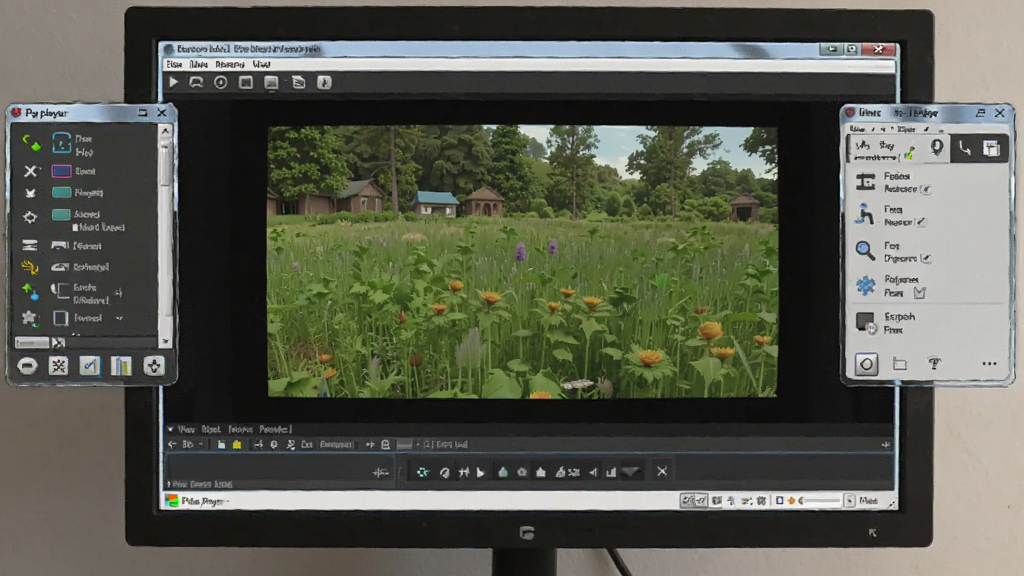This screenshot has height=576, width=1024.
Task: Click the circular record icon in top toolbar
Action: tap(221, 82)
